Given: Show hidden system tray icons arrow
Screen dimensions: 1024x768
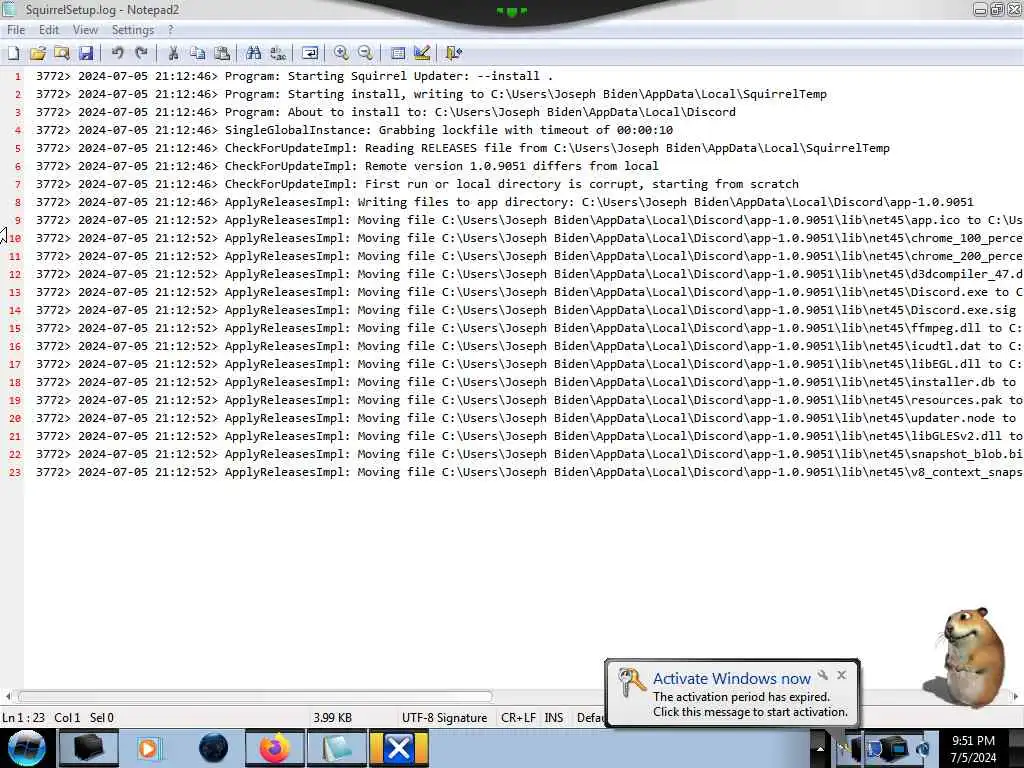Looking at the screenshot, I should pyautogui.click(x=820, y=749).
